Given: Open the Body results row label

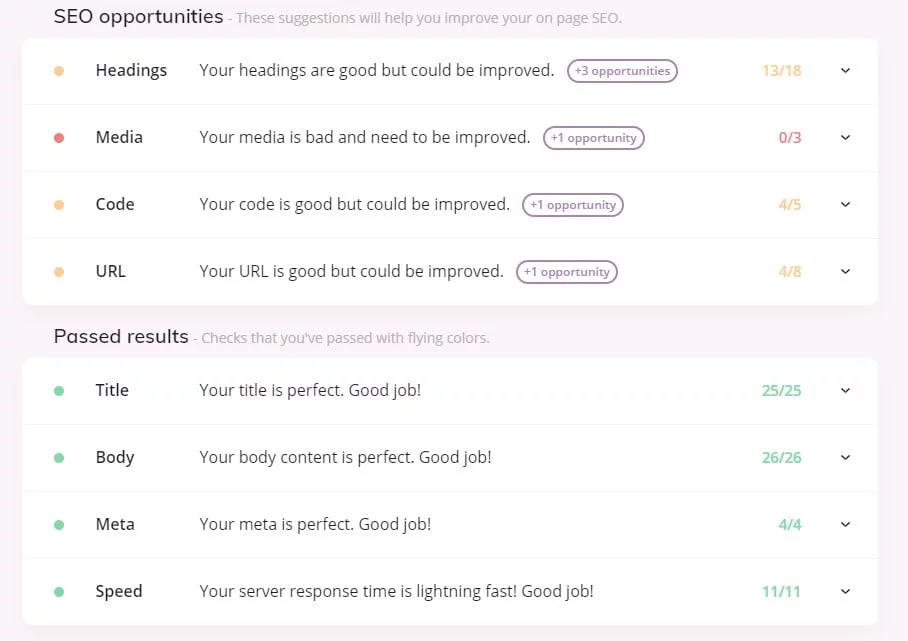Looking at the screenshot, I should pos(115,458).
